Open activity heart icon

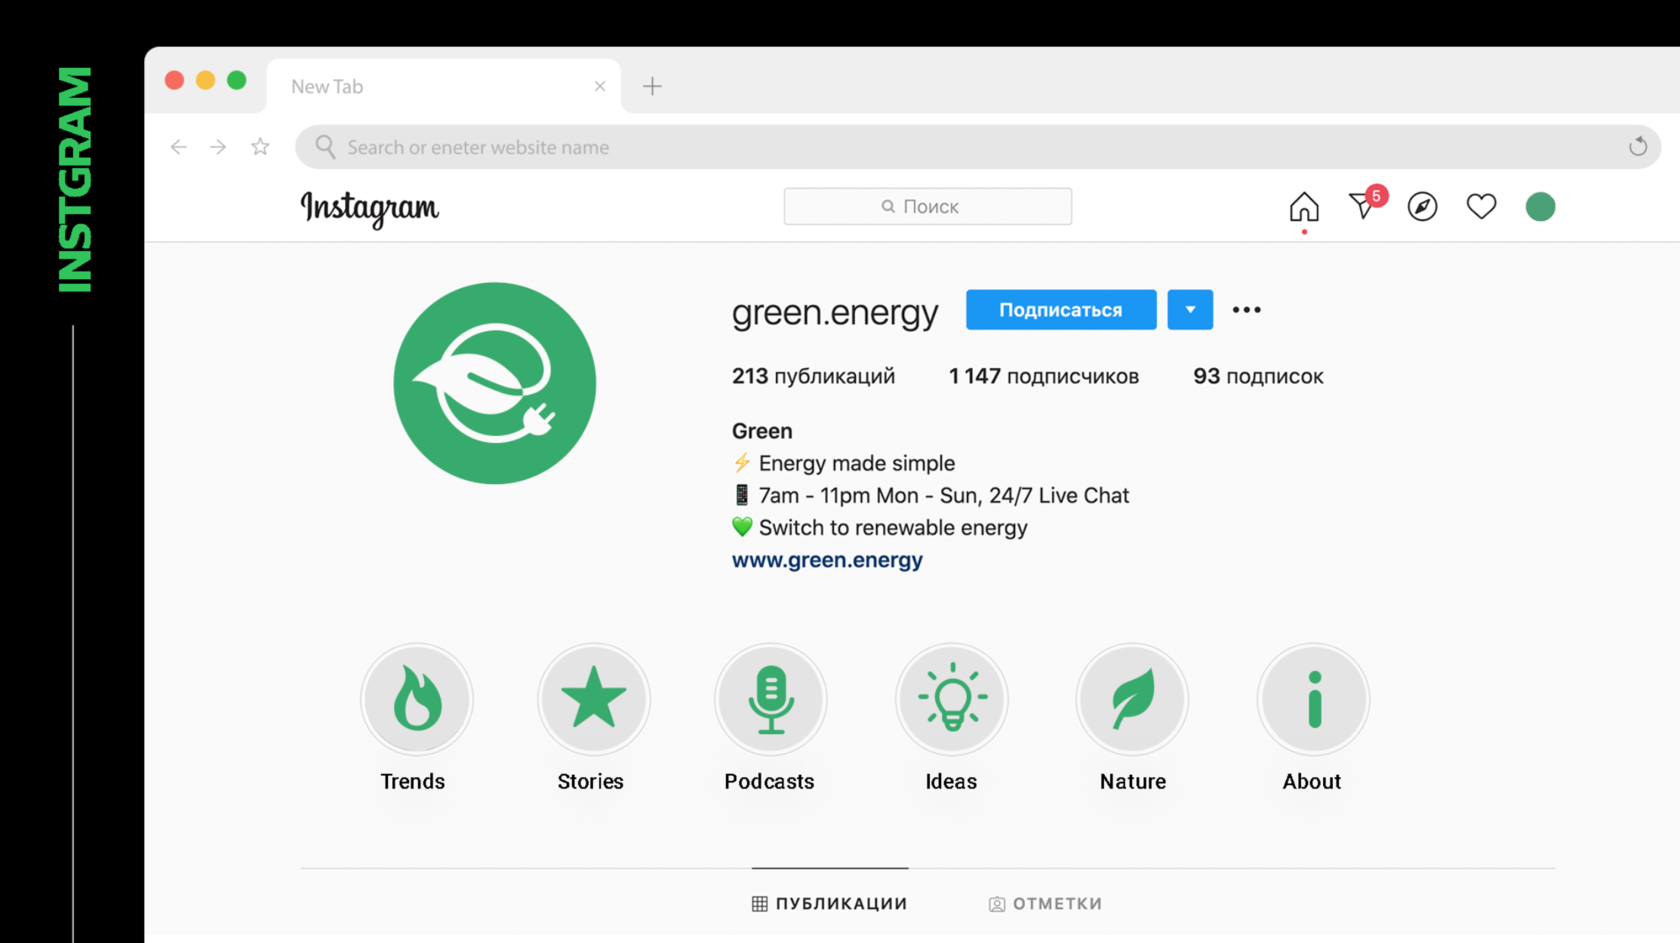coord(1481,206)
